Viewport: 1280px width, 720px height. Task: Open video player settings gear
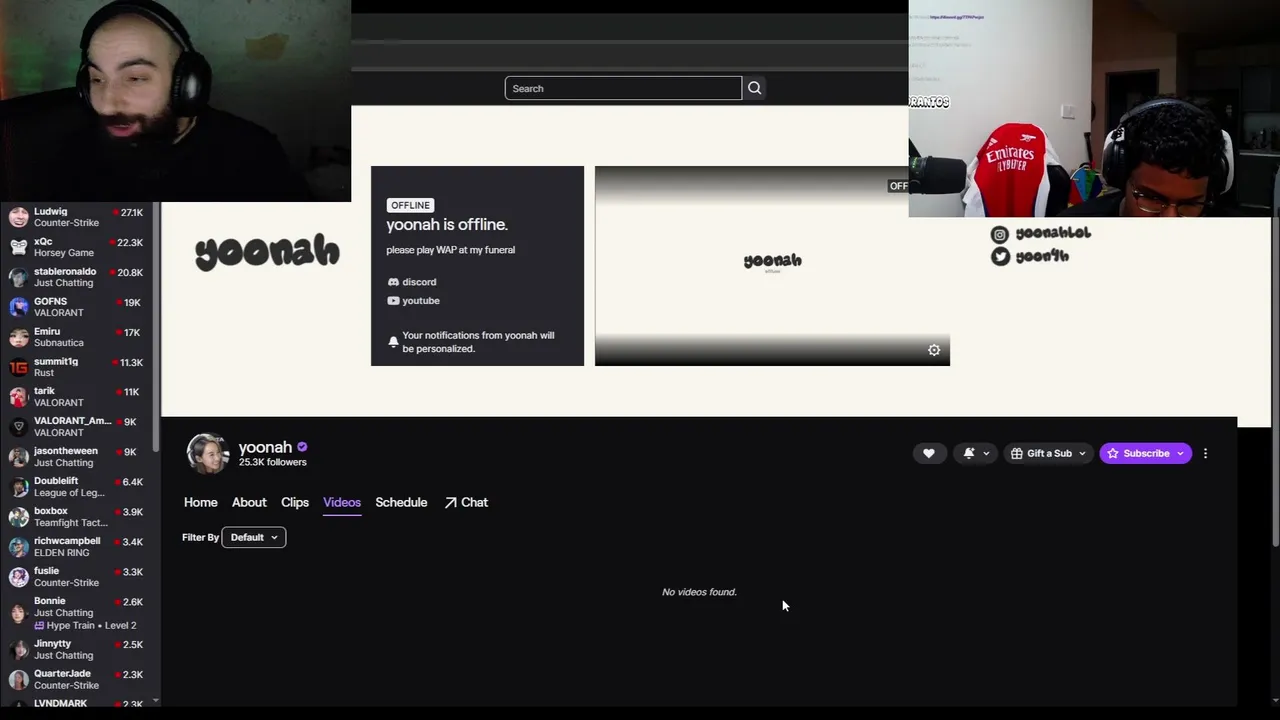click(934, 350)
